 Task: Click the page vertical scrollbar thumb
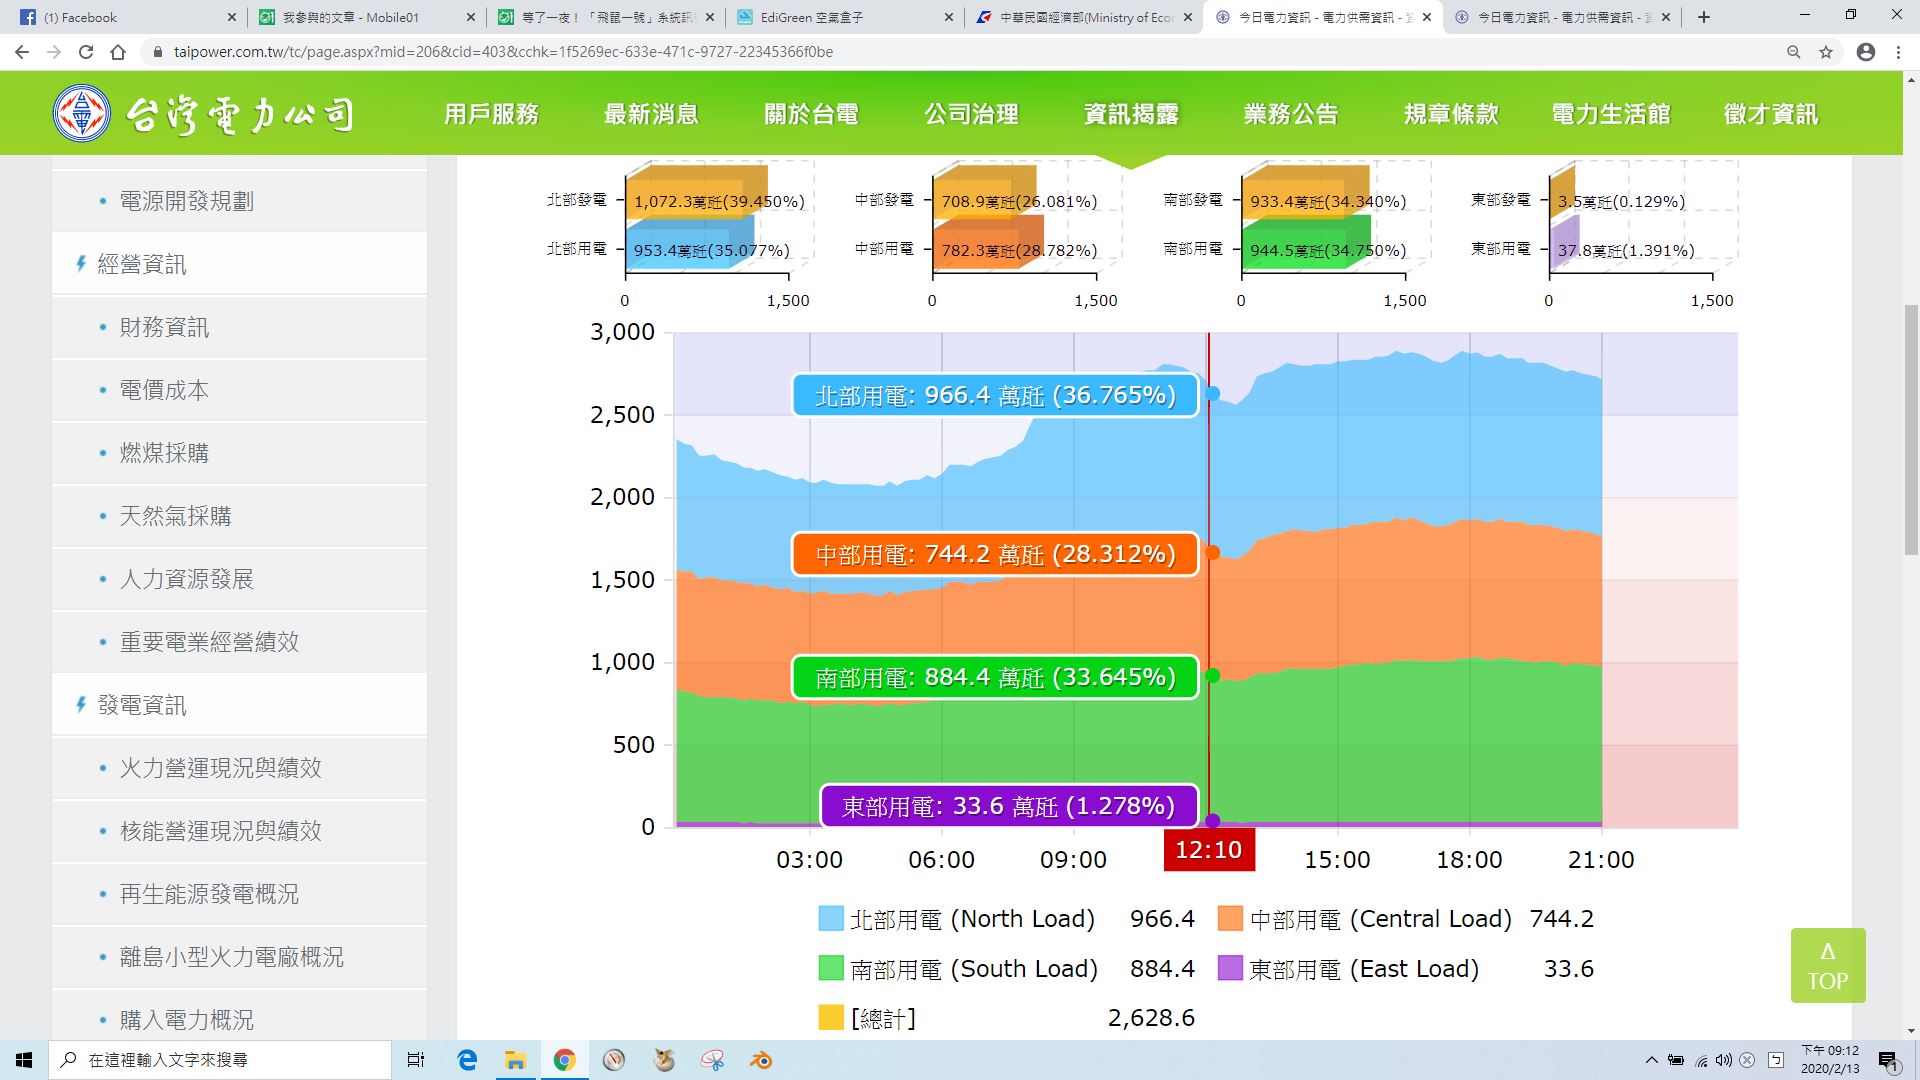(1911, 429)
